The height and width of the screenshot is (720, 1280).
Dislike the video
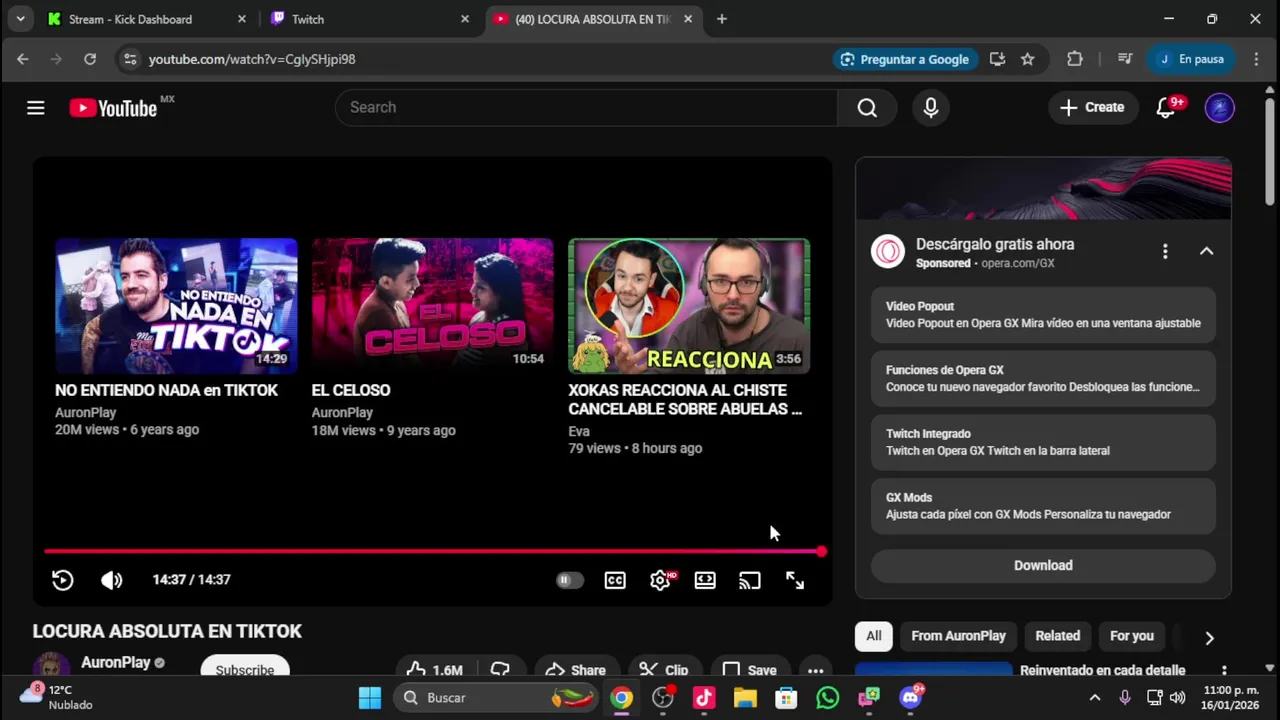(x=501, y=670)
